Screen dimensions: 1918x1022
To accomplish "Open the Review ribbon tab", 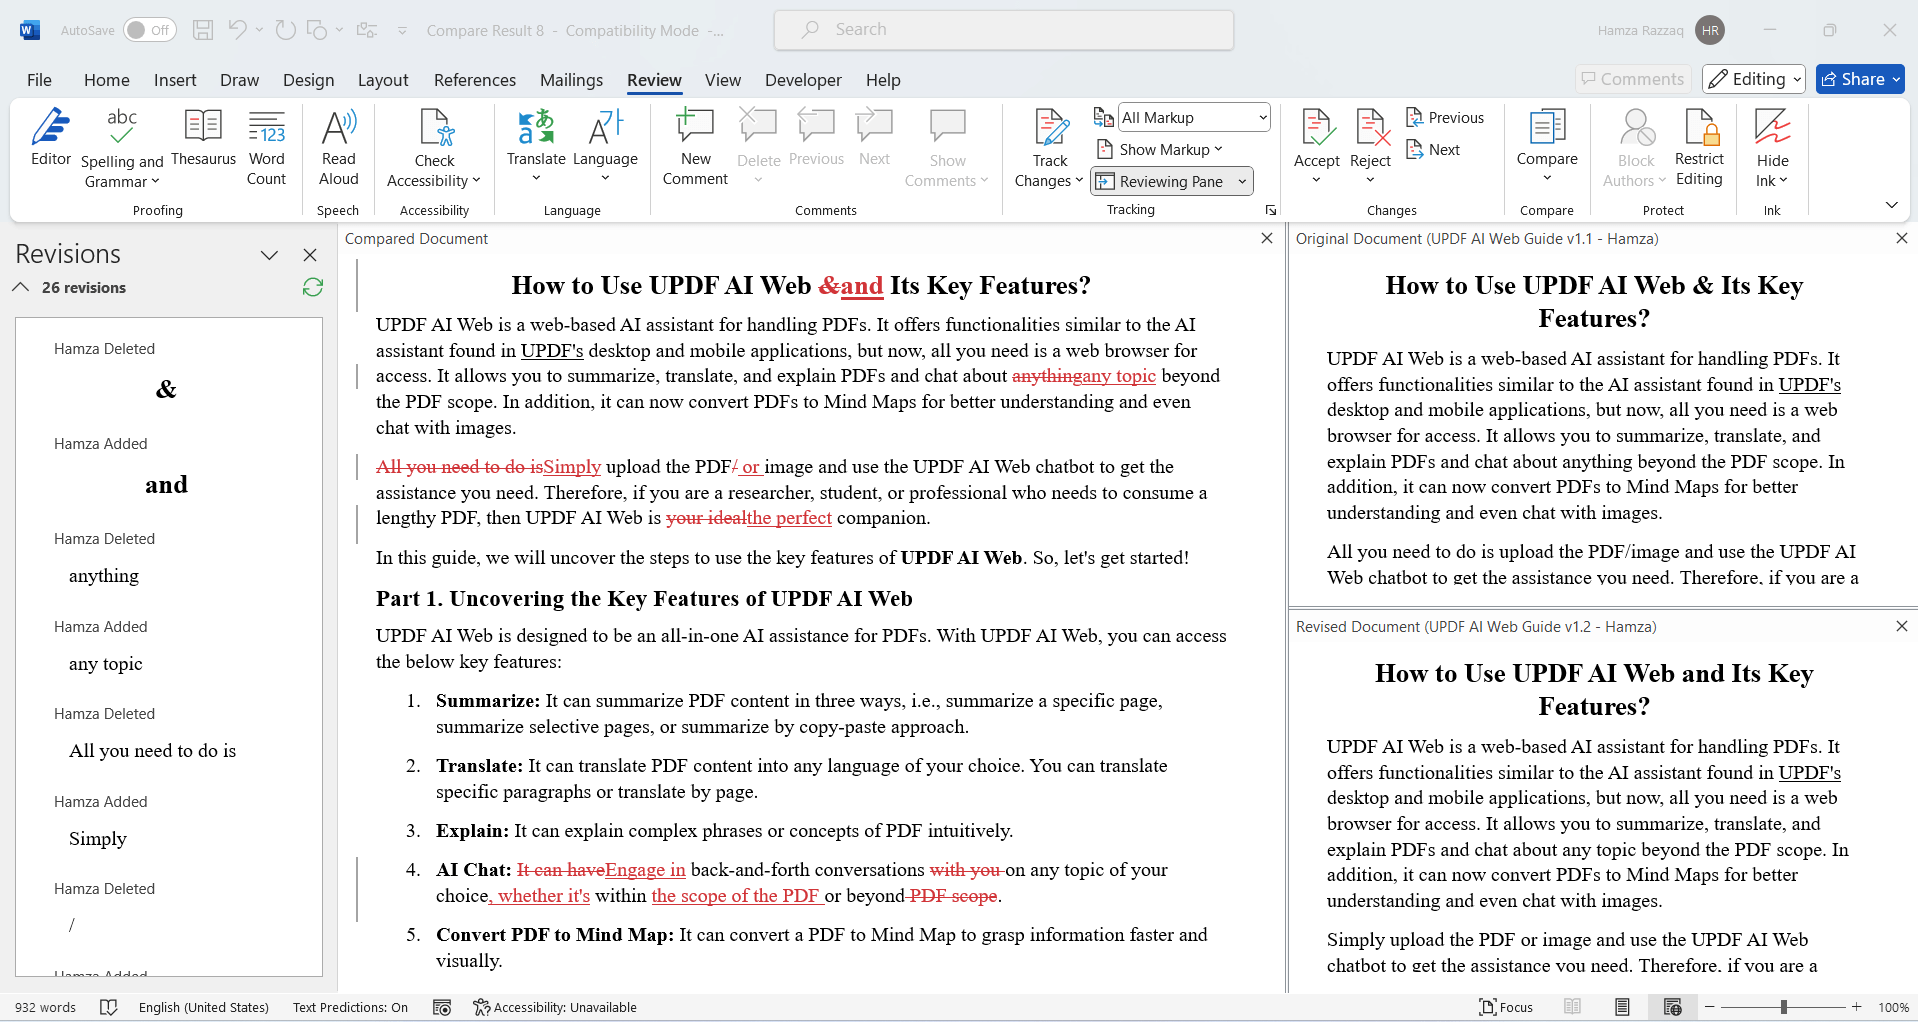I will point(654,80).
